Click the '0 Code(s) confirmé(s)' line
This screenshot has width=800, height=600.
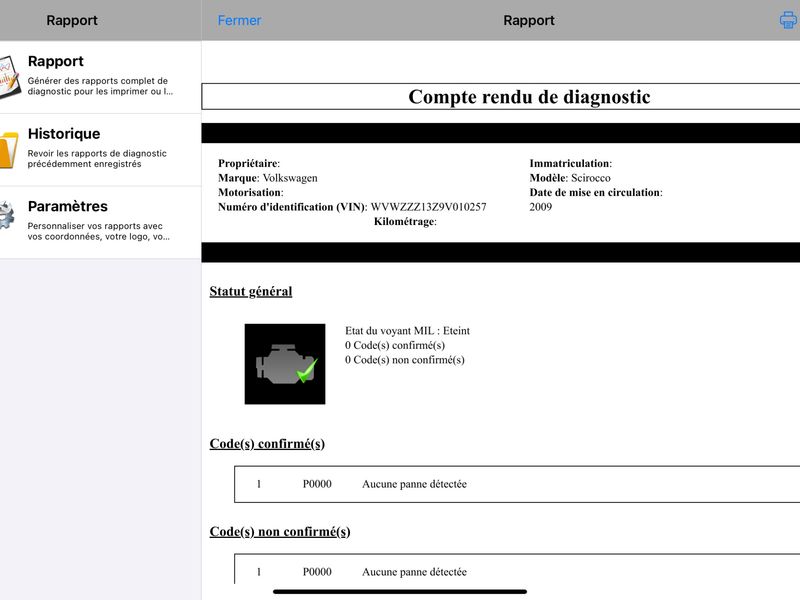(395, 345)
